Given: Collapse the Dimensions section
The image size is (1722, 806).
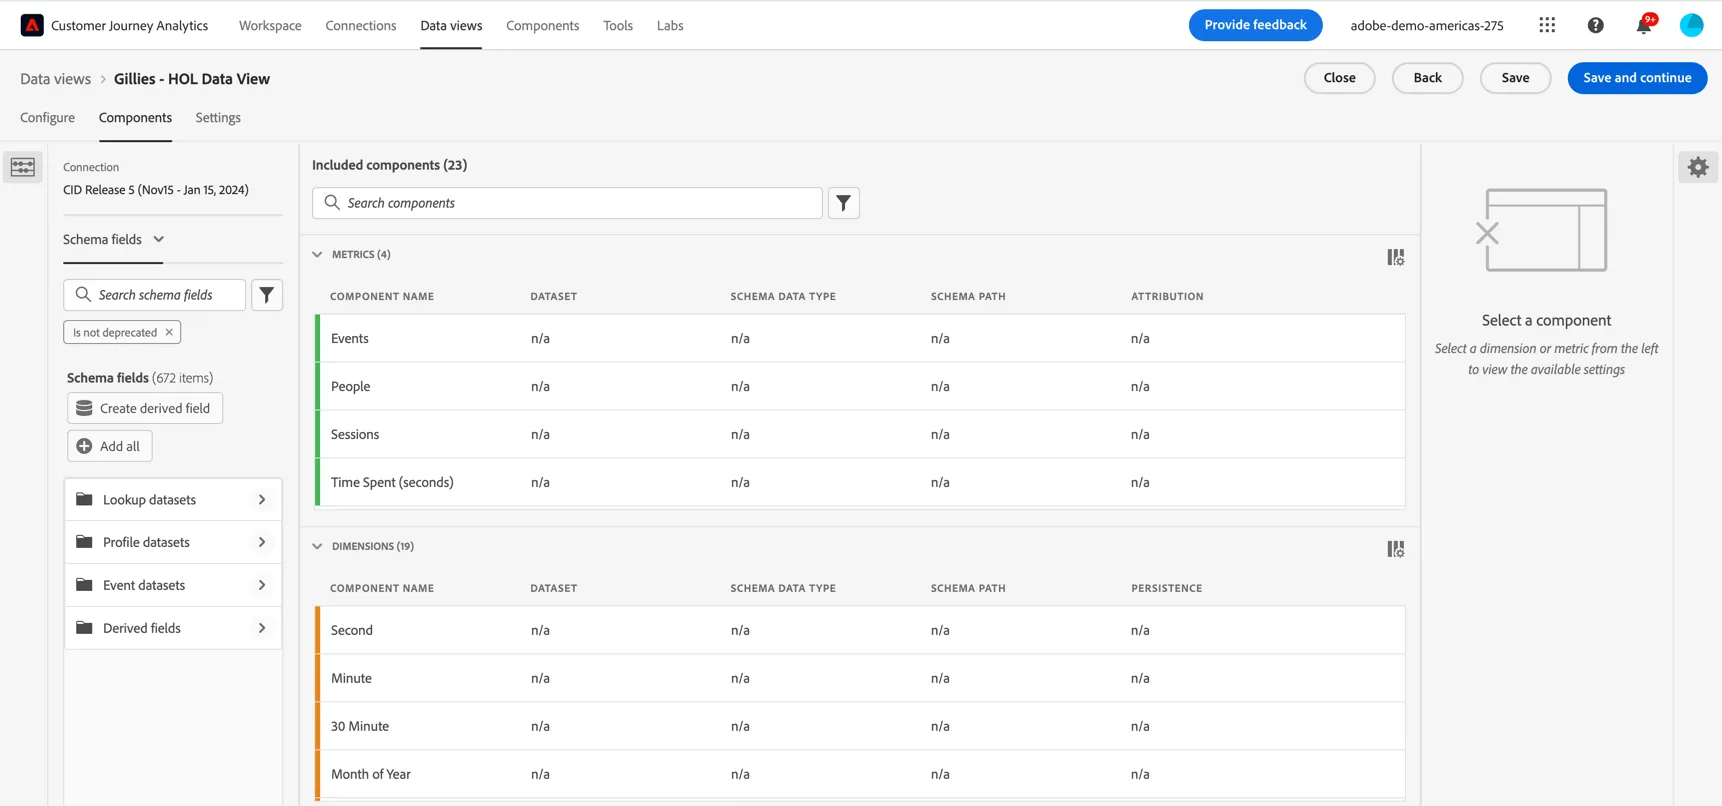Looking at the screenshot, I should [x=317, y=546].
